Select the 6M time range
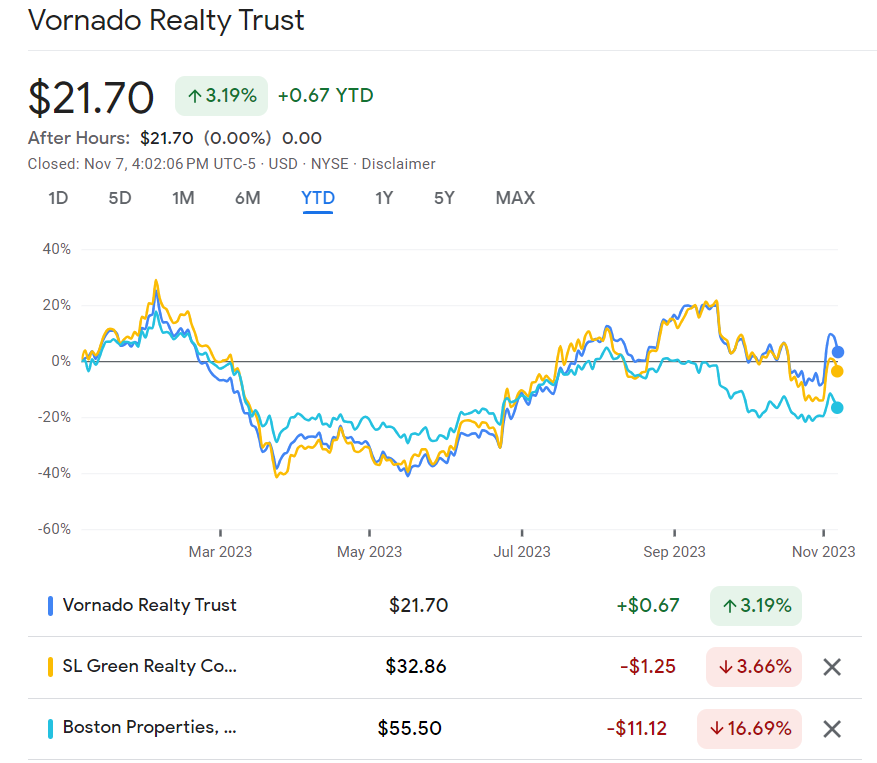The height and width of the screenshot is (763, 877). (247, 198)
